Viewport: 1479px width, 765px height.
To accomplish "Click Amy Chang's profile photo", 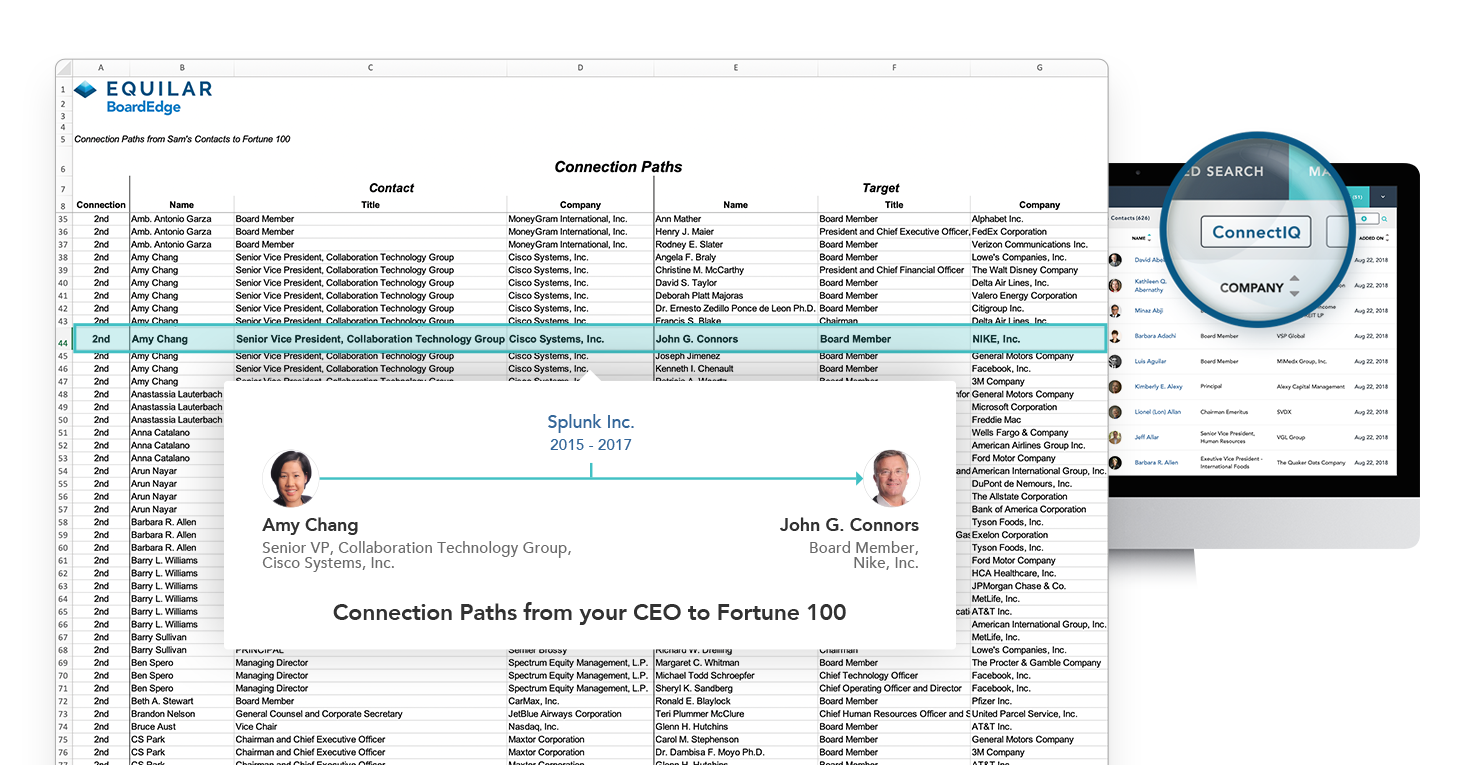I will (x=291, y=478).
